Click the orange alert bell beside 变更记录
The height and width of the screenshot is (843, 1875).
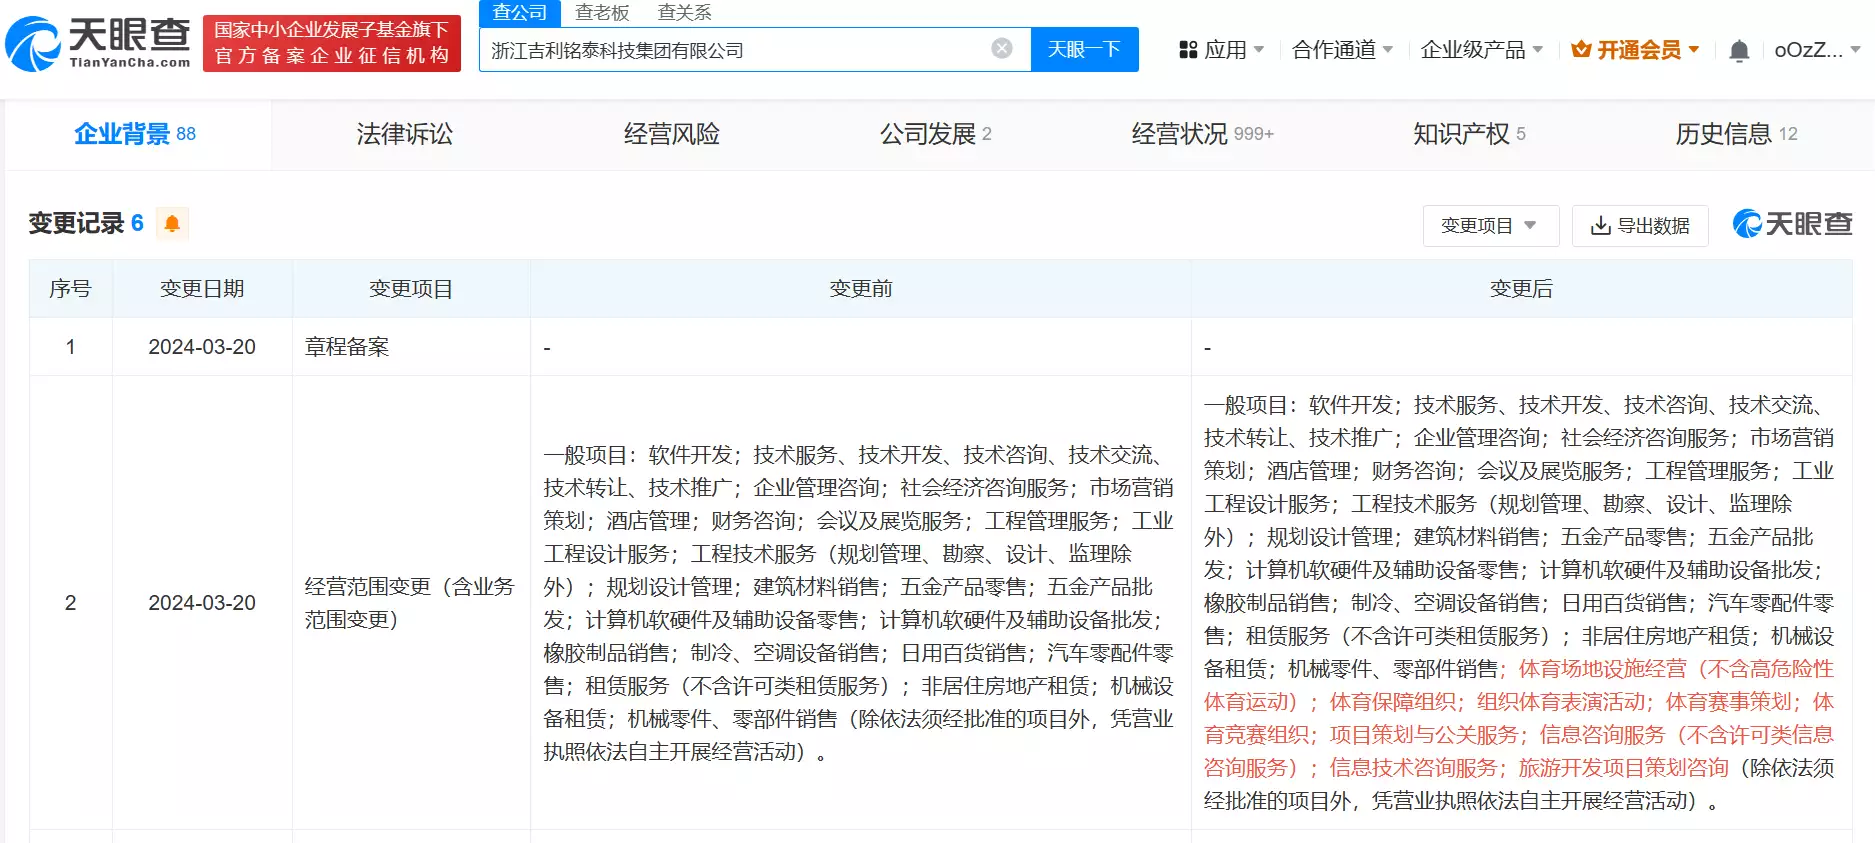172,223
